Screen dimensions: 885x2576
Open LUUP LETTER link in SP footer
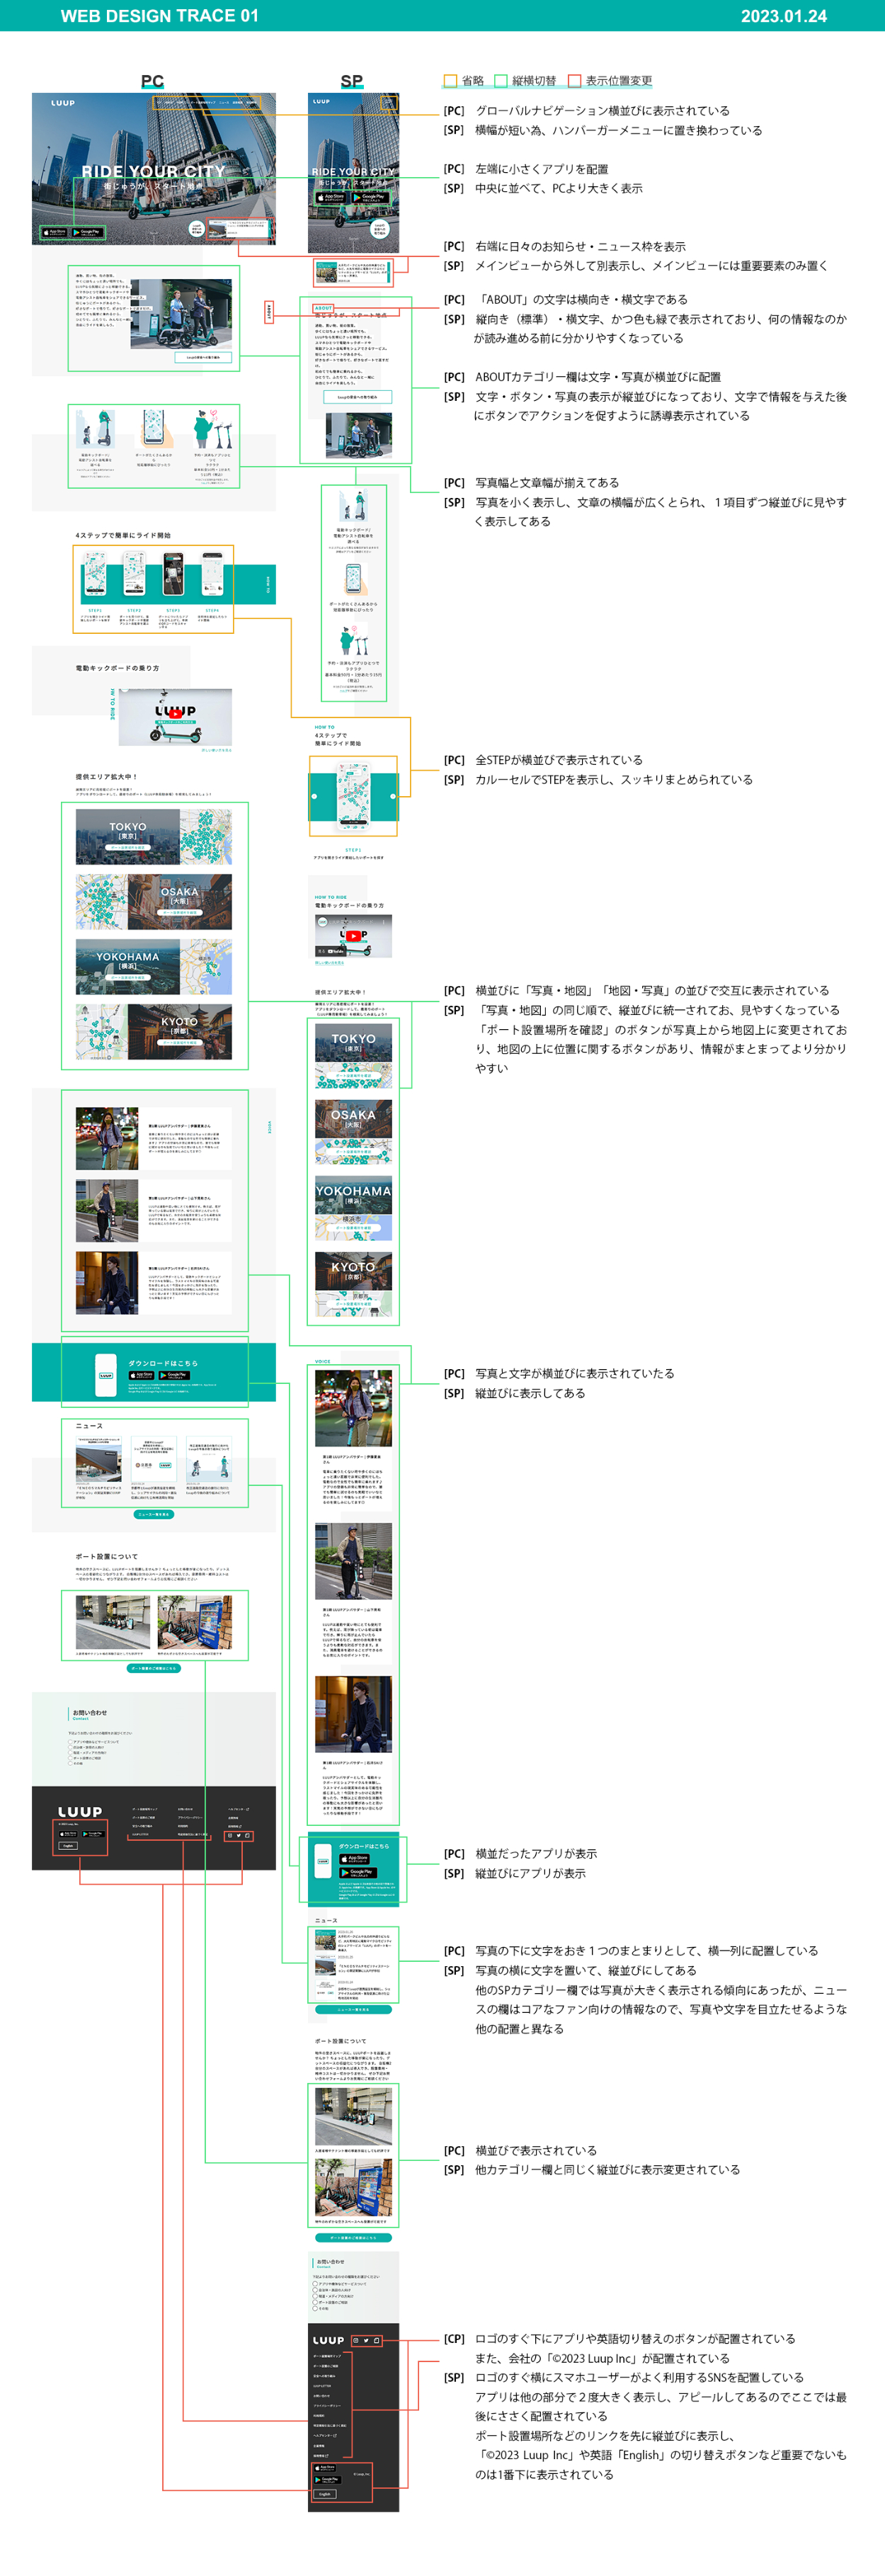coord(322,2386)
